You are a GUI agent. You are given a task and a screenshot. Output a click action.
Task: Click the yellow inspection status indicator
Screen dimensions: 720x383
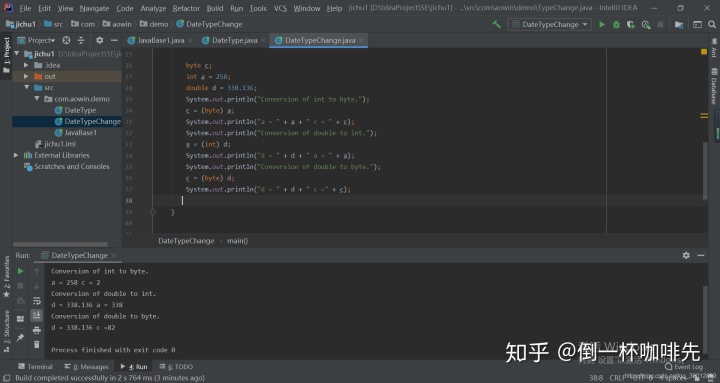click(704, 52)
